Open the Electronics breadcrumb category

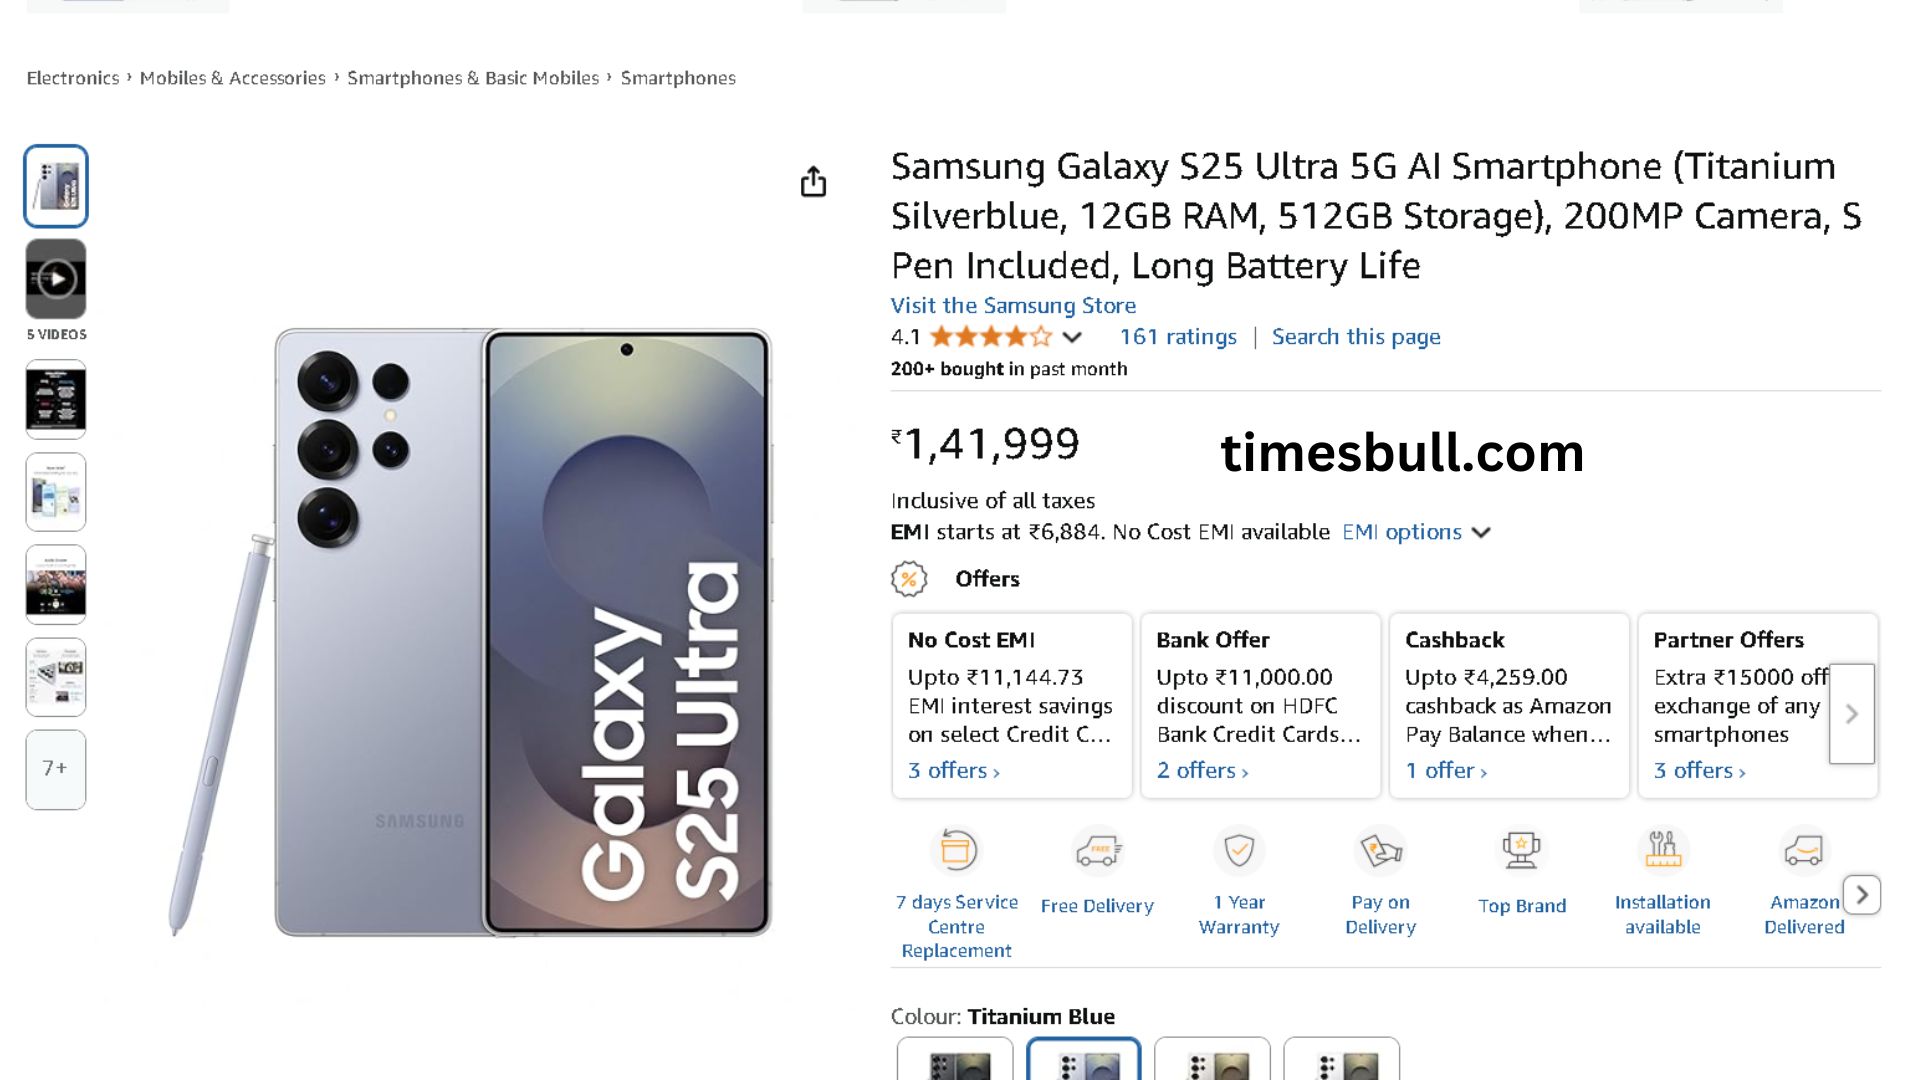(x=72, y=78)
